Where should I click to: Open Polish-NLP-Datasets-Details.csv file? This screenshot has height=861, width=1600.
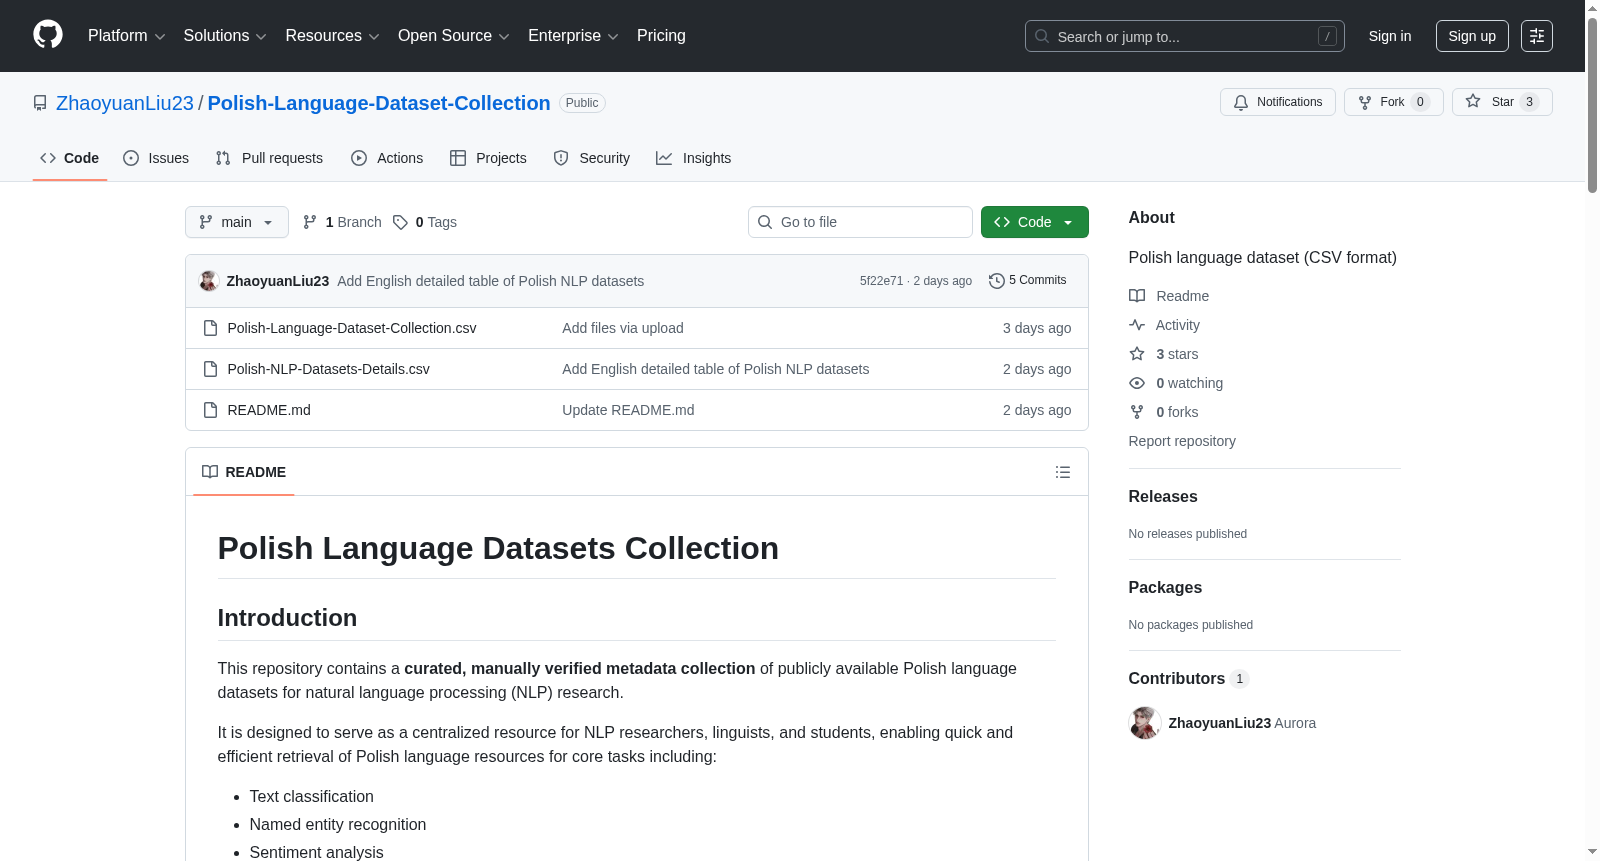coord(329,369)
